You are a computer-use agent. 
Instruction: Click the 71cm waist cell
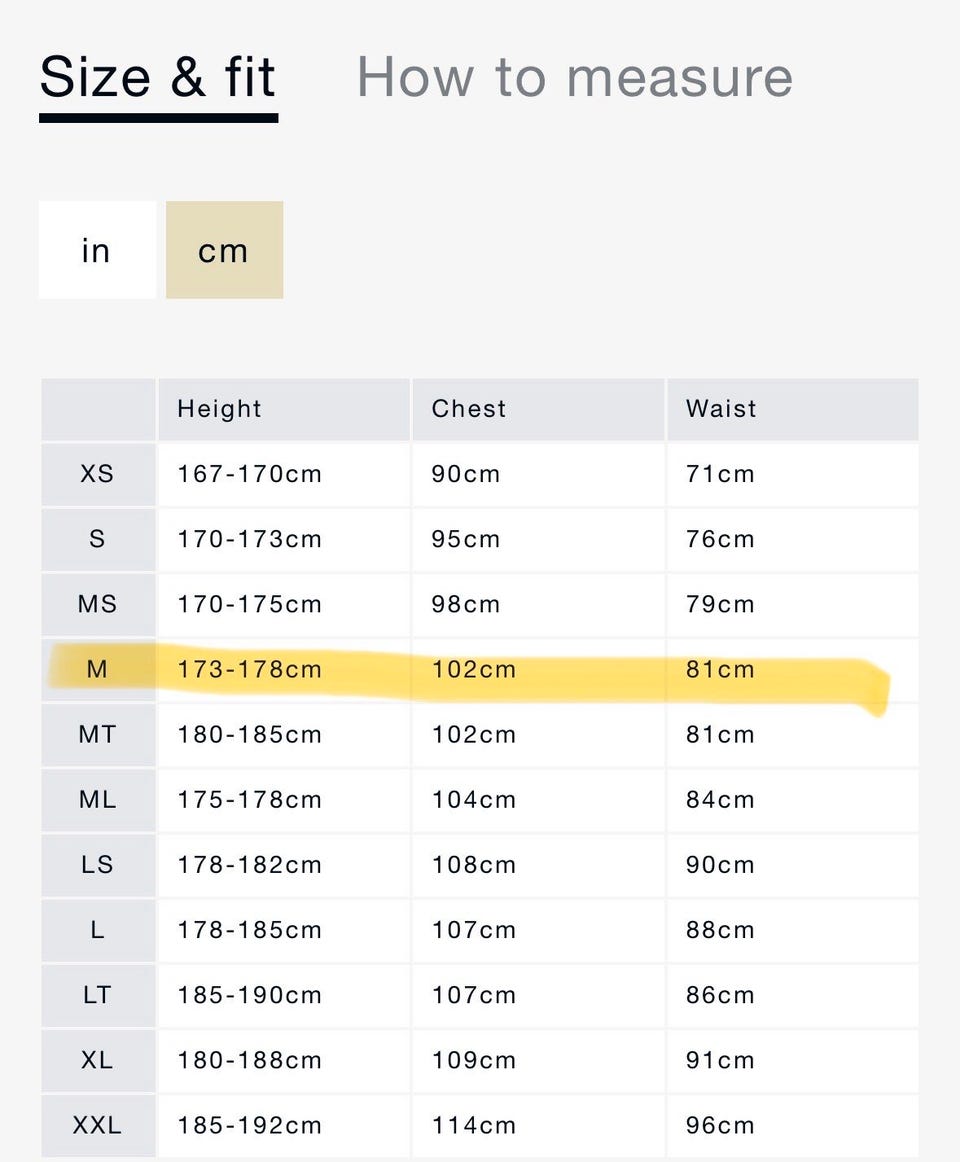pyautogui.click(x=720, y=474)
